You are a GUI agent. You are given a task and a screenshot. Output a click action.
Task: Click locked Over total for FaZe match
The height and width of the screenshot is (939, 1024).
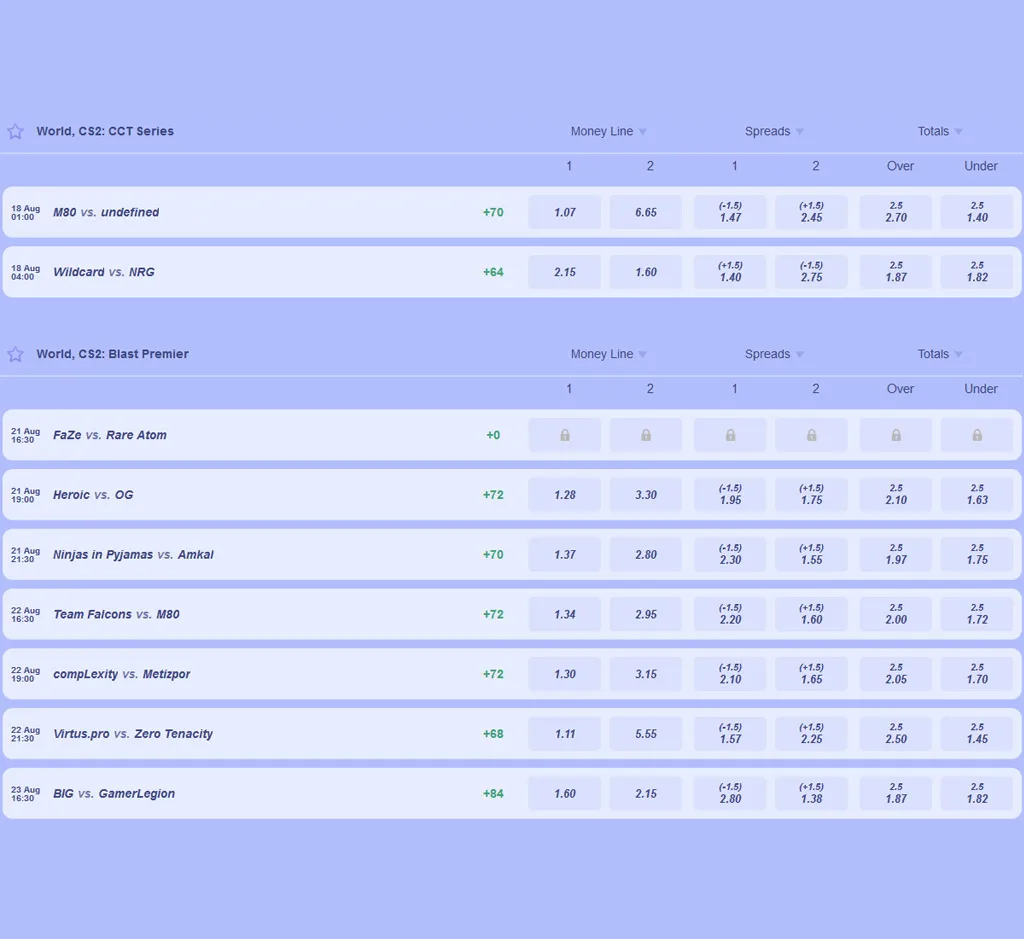click(896, 435)
